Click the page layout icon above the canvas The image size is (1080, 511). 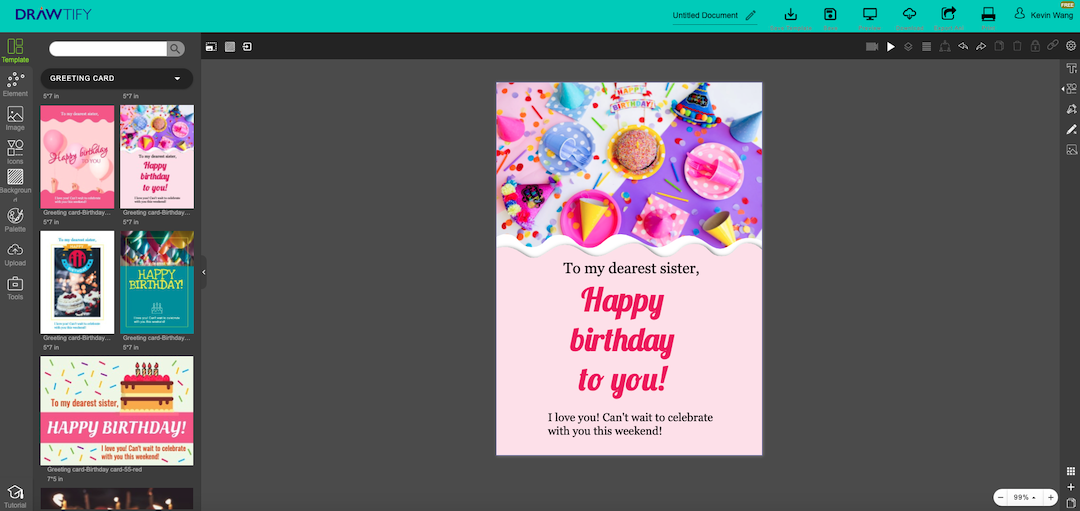coord(211,47)
